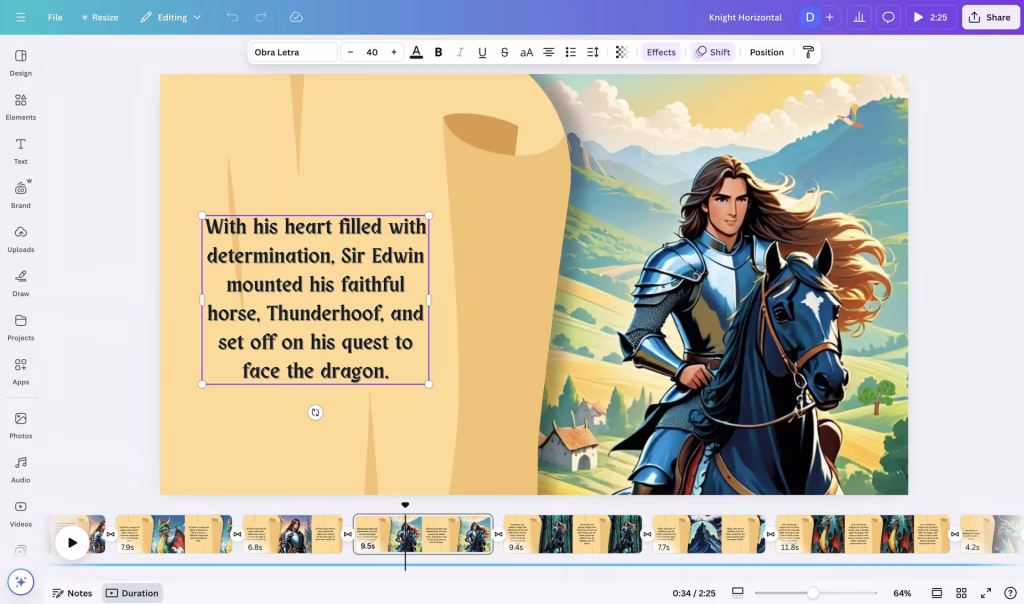Enter fullscreen mode

click(x=986, y=593)
